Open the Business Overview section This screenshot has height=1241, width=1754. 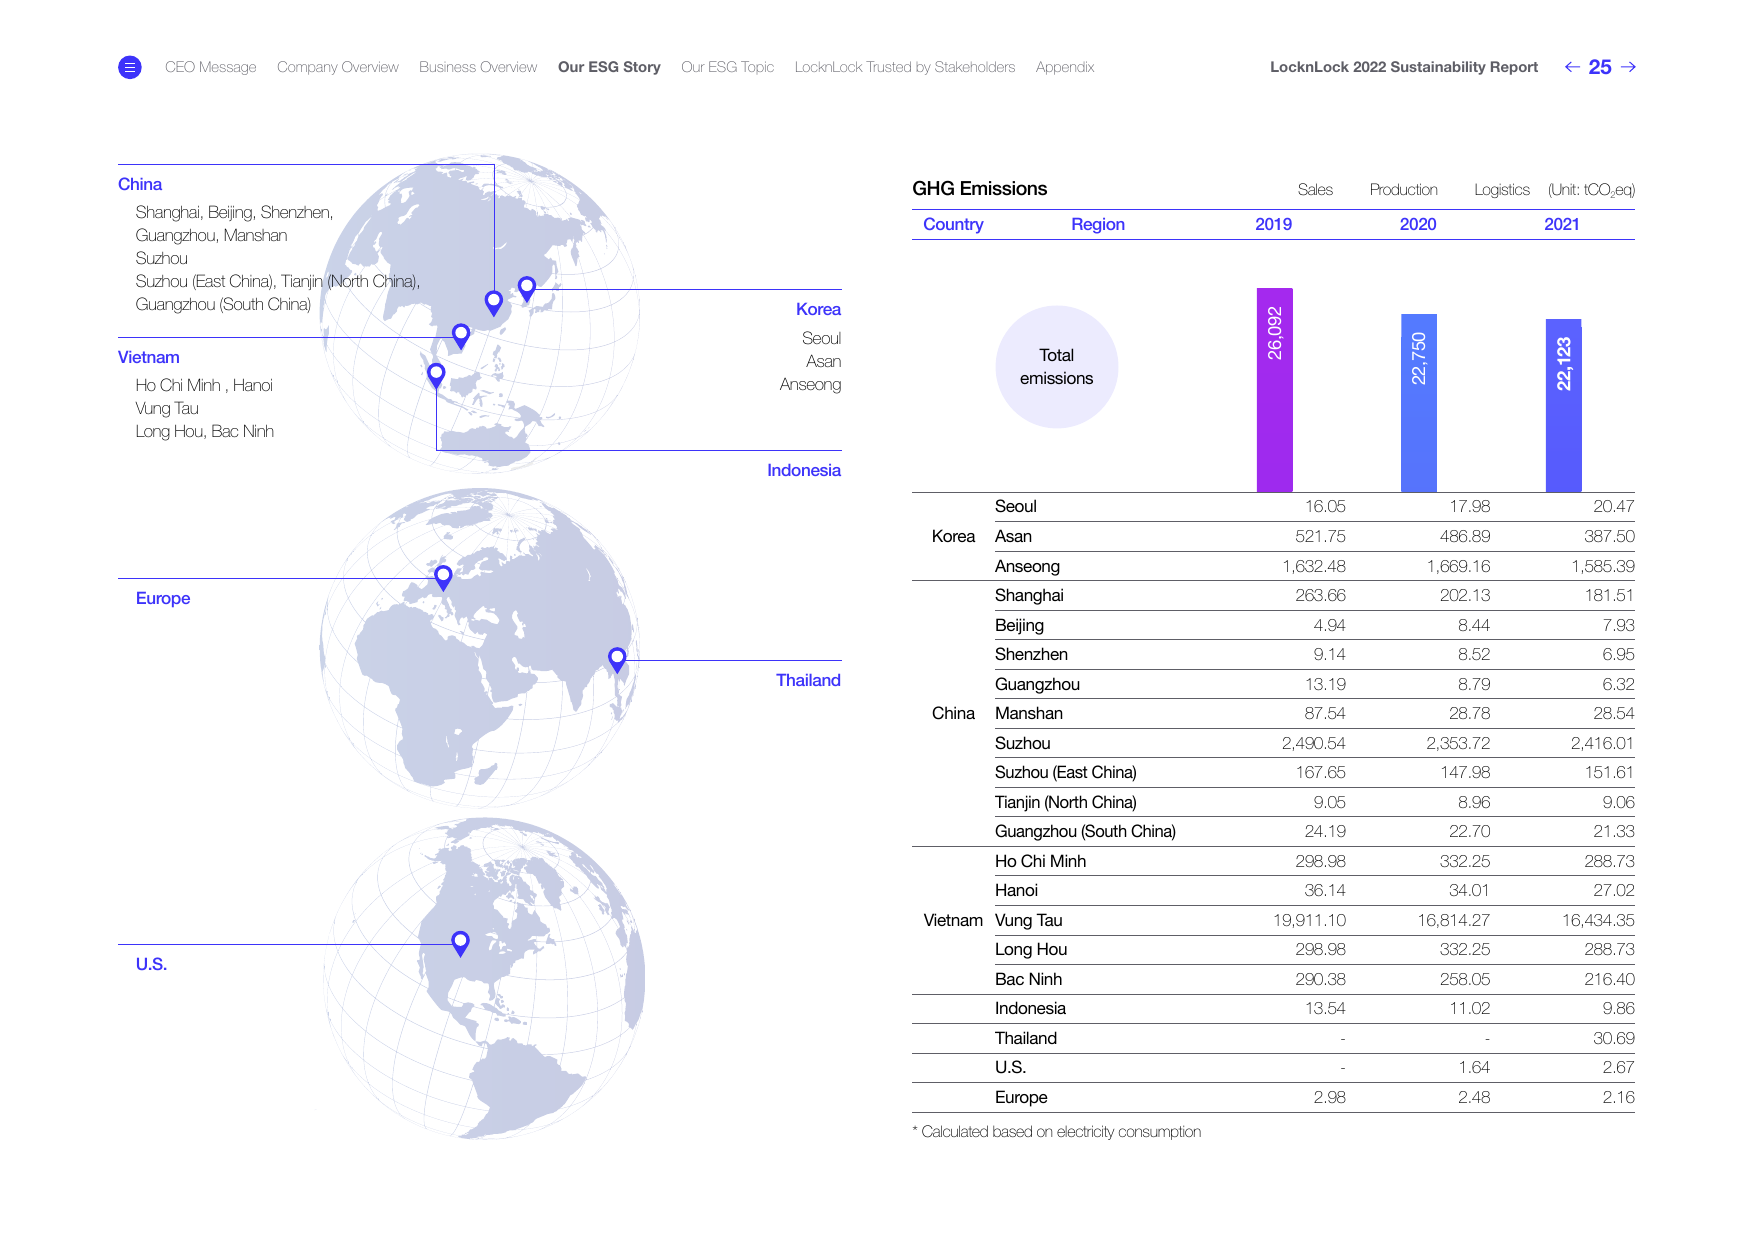click(478, 67)
